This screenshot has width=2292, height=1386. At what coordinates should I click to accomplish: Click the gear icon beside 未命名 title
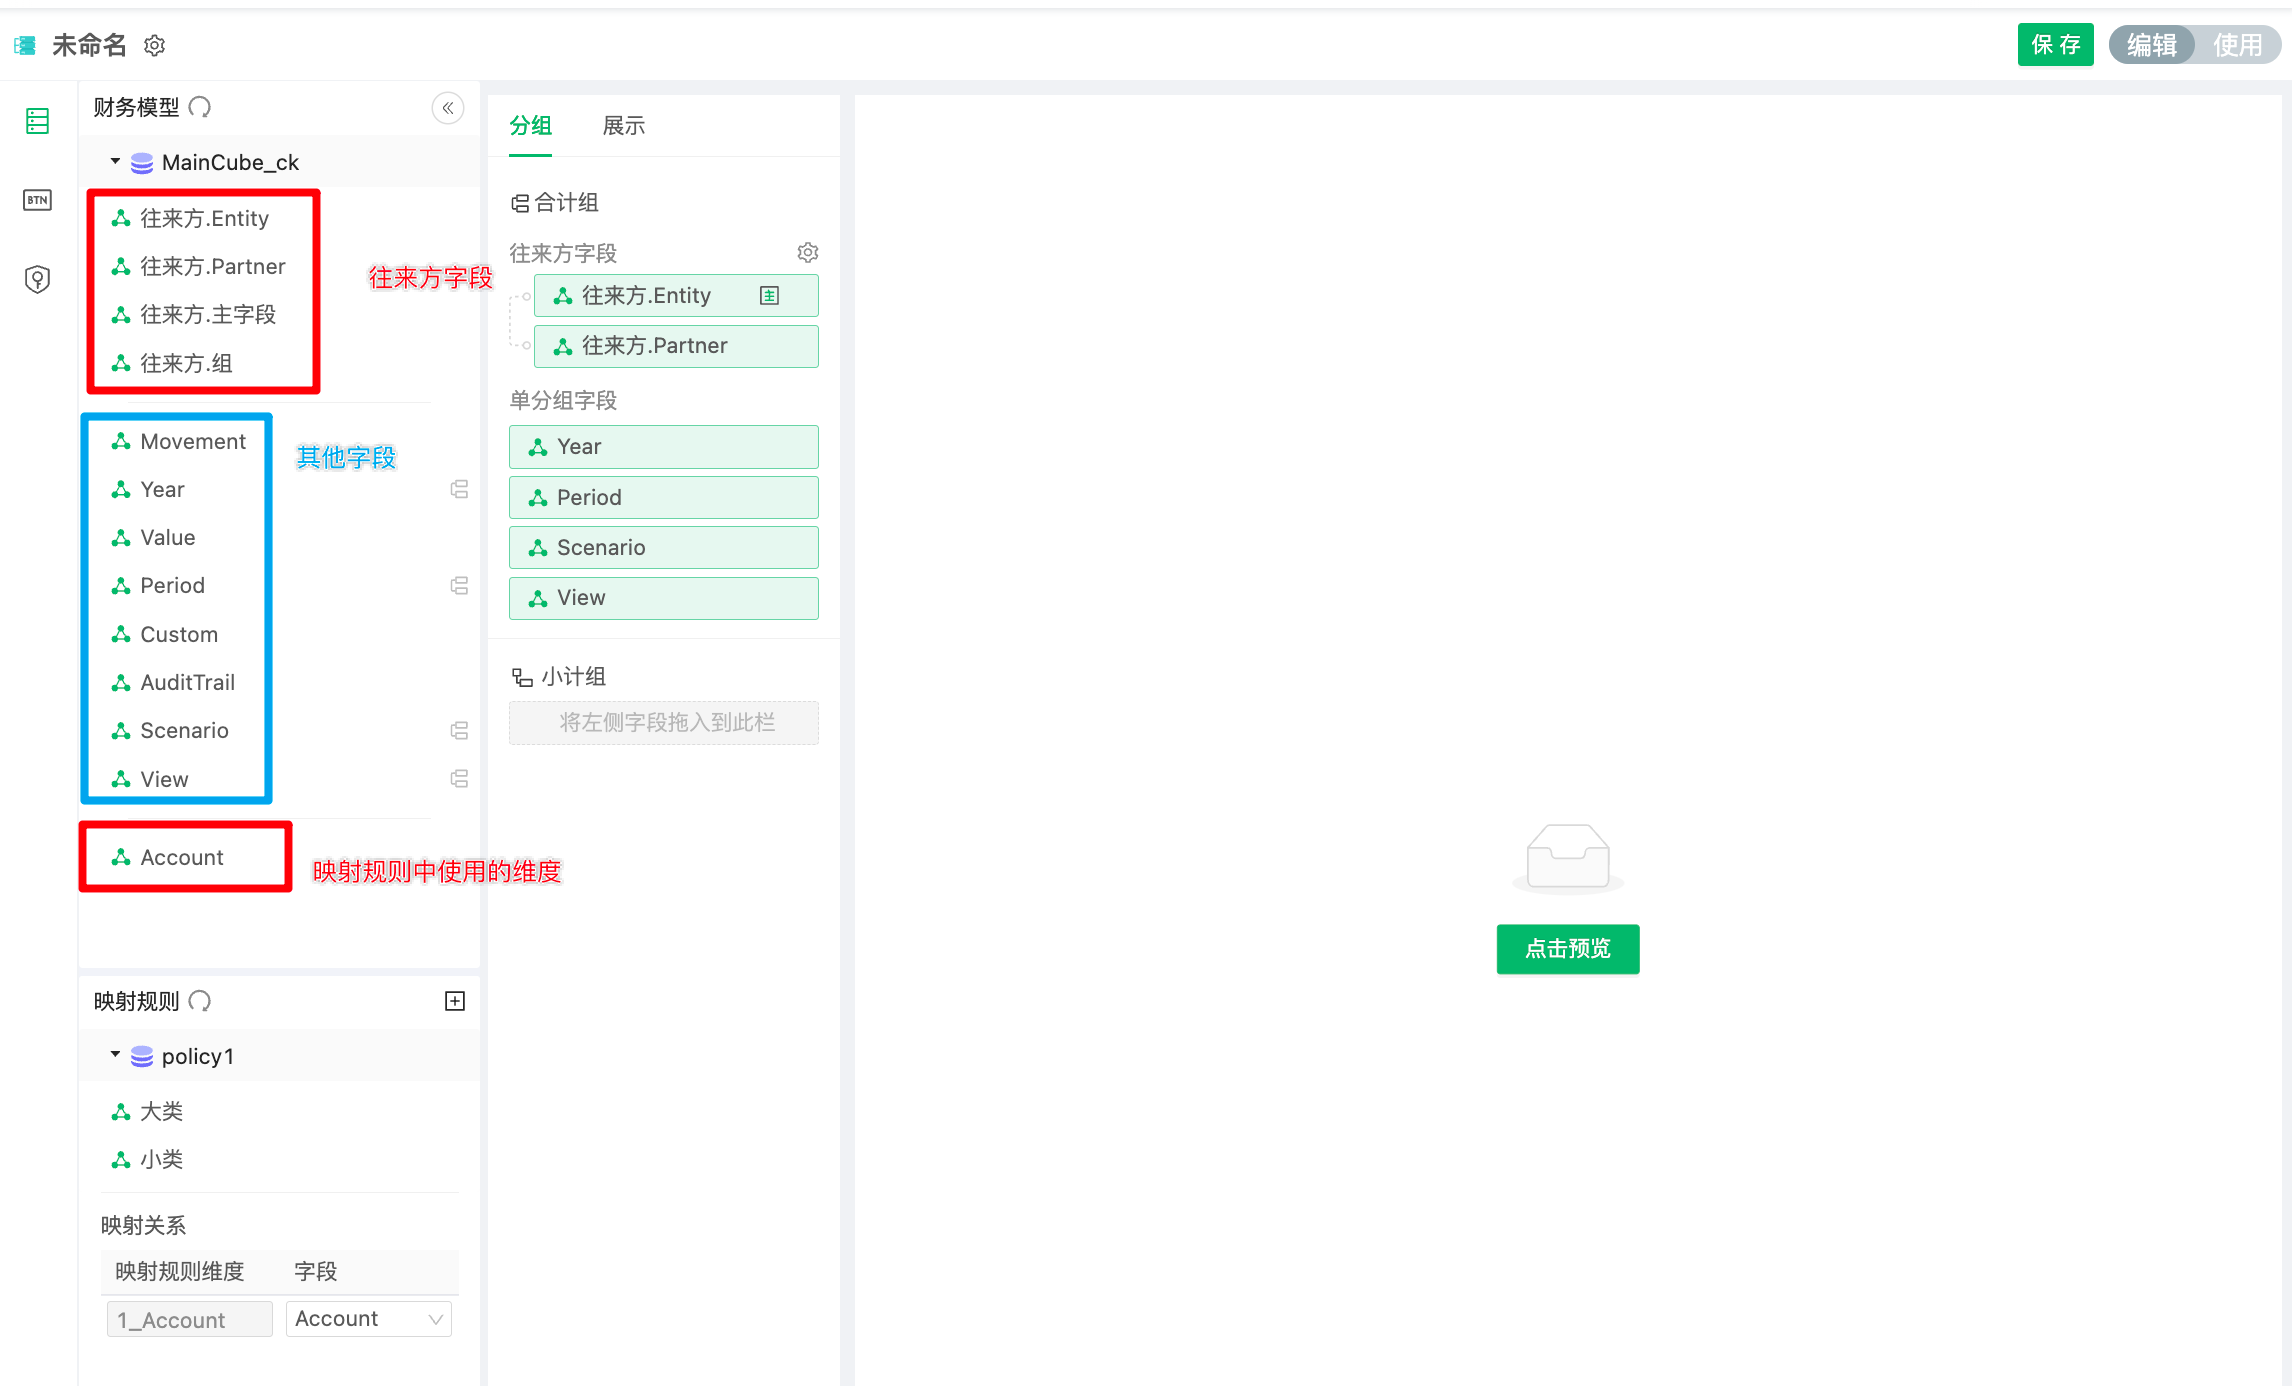(x=154, y=45)
